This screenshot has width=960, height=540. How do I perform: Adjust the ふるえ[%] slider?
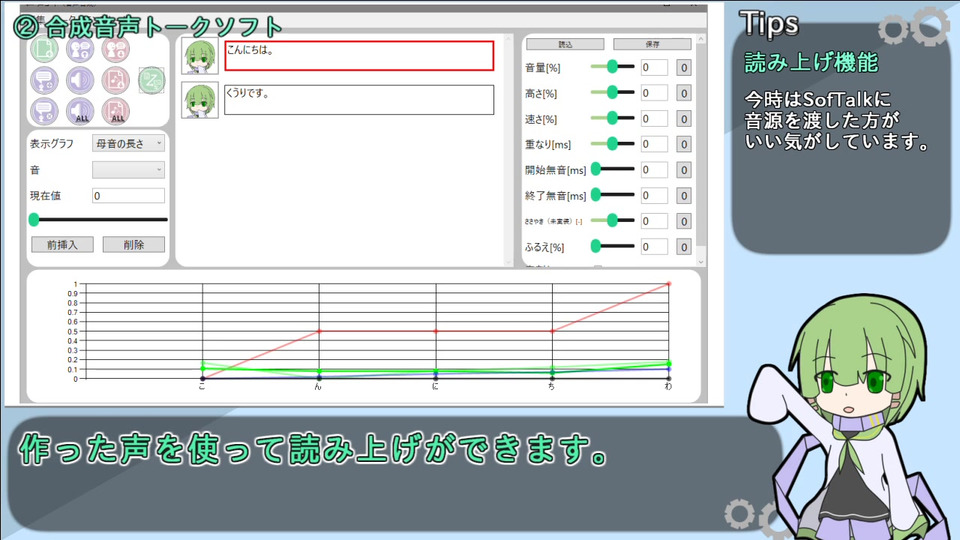tap(612, 246)
